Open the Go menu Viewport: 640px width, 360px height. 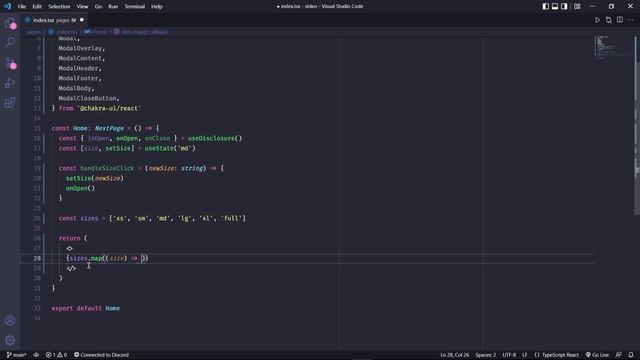(x=98, y=6)
